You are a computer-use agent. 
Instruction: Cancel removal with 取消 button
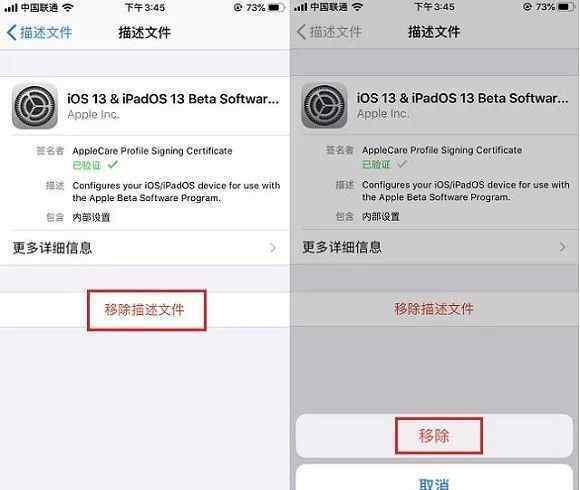434,480
